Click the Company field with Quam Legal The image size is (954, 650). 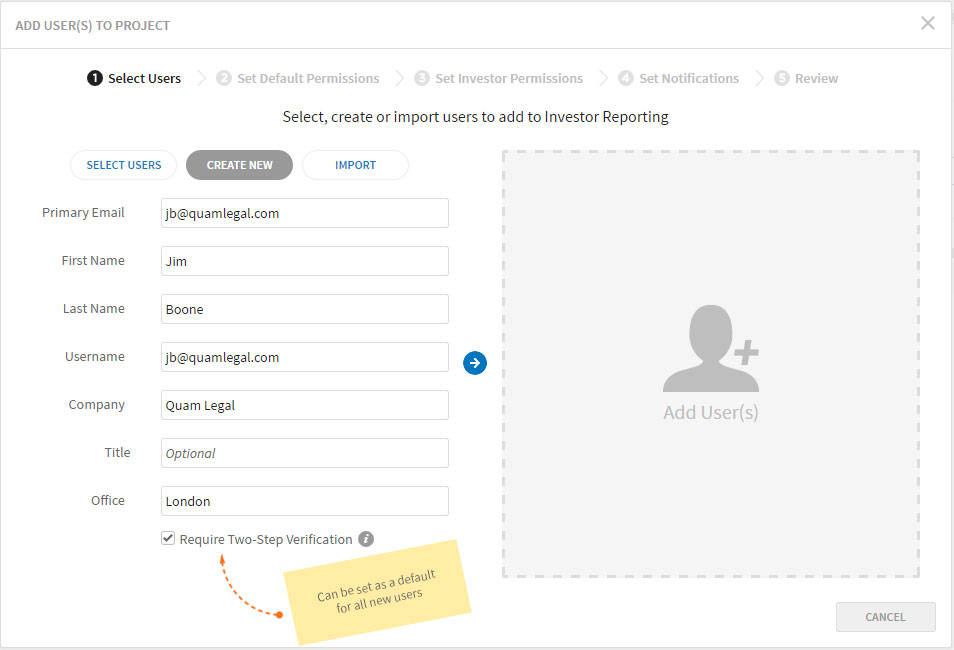point(305,405)
